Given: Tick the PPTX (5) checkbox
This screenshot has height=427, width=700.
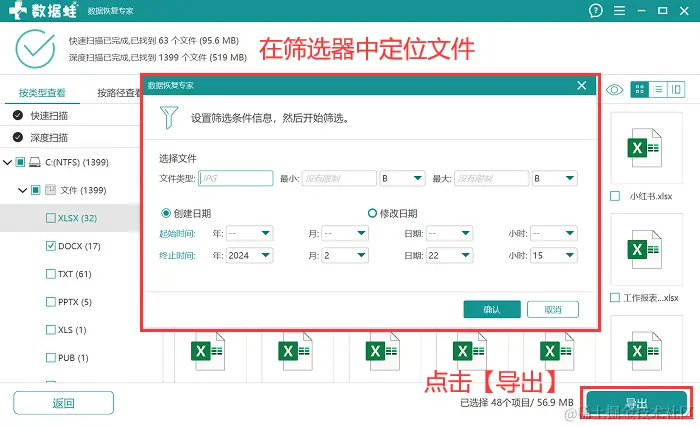Looking at the screenshot, I should [50, 302].
